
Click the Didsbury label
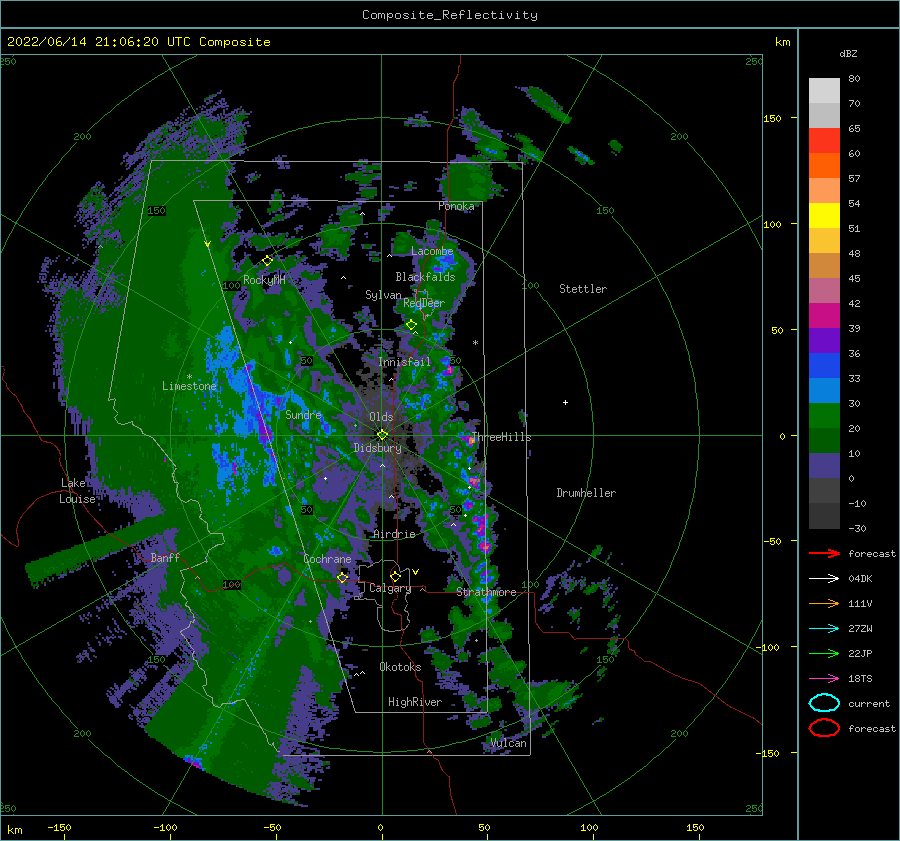pos(378,448)
